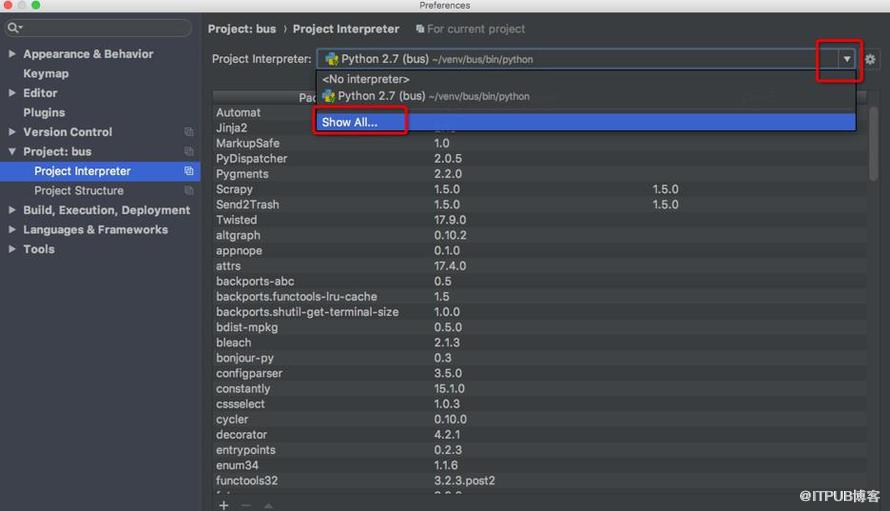Screen dimensions: 890x511
Task: Select the Jinja2 package row
Action: pyautogui.click(x=539, y=128)
